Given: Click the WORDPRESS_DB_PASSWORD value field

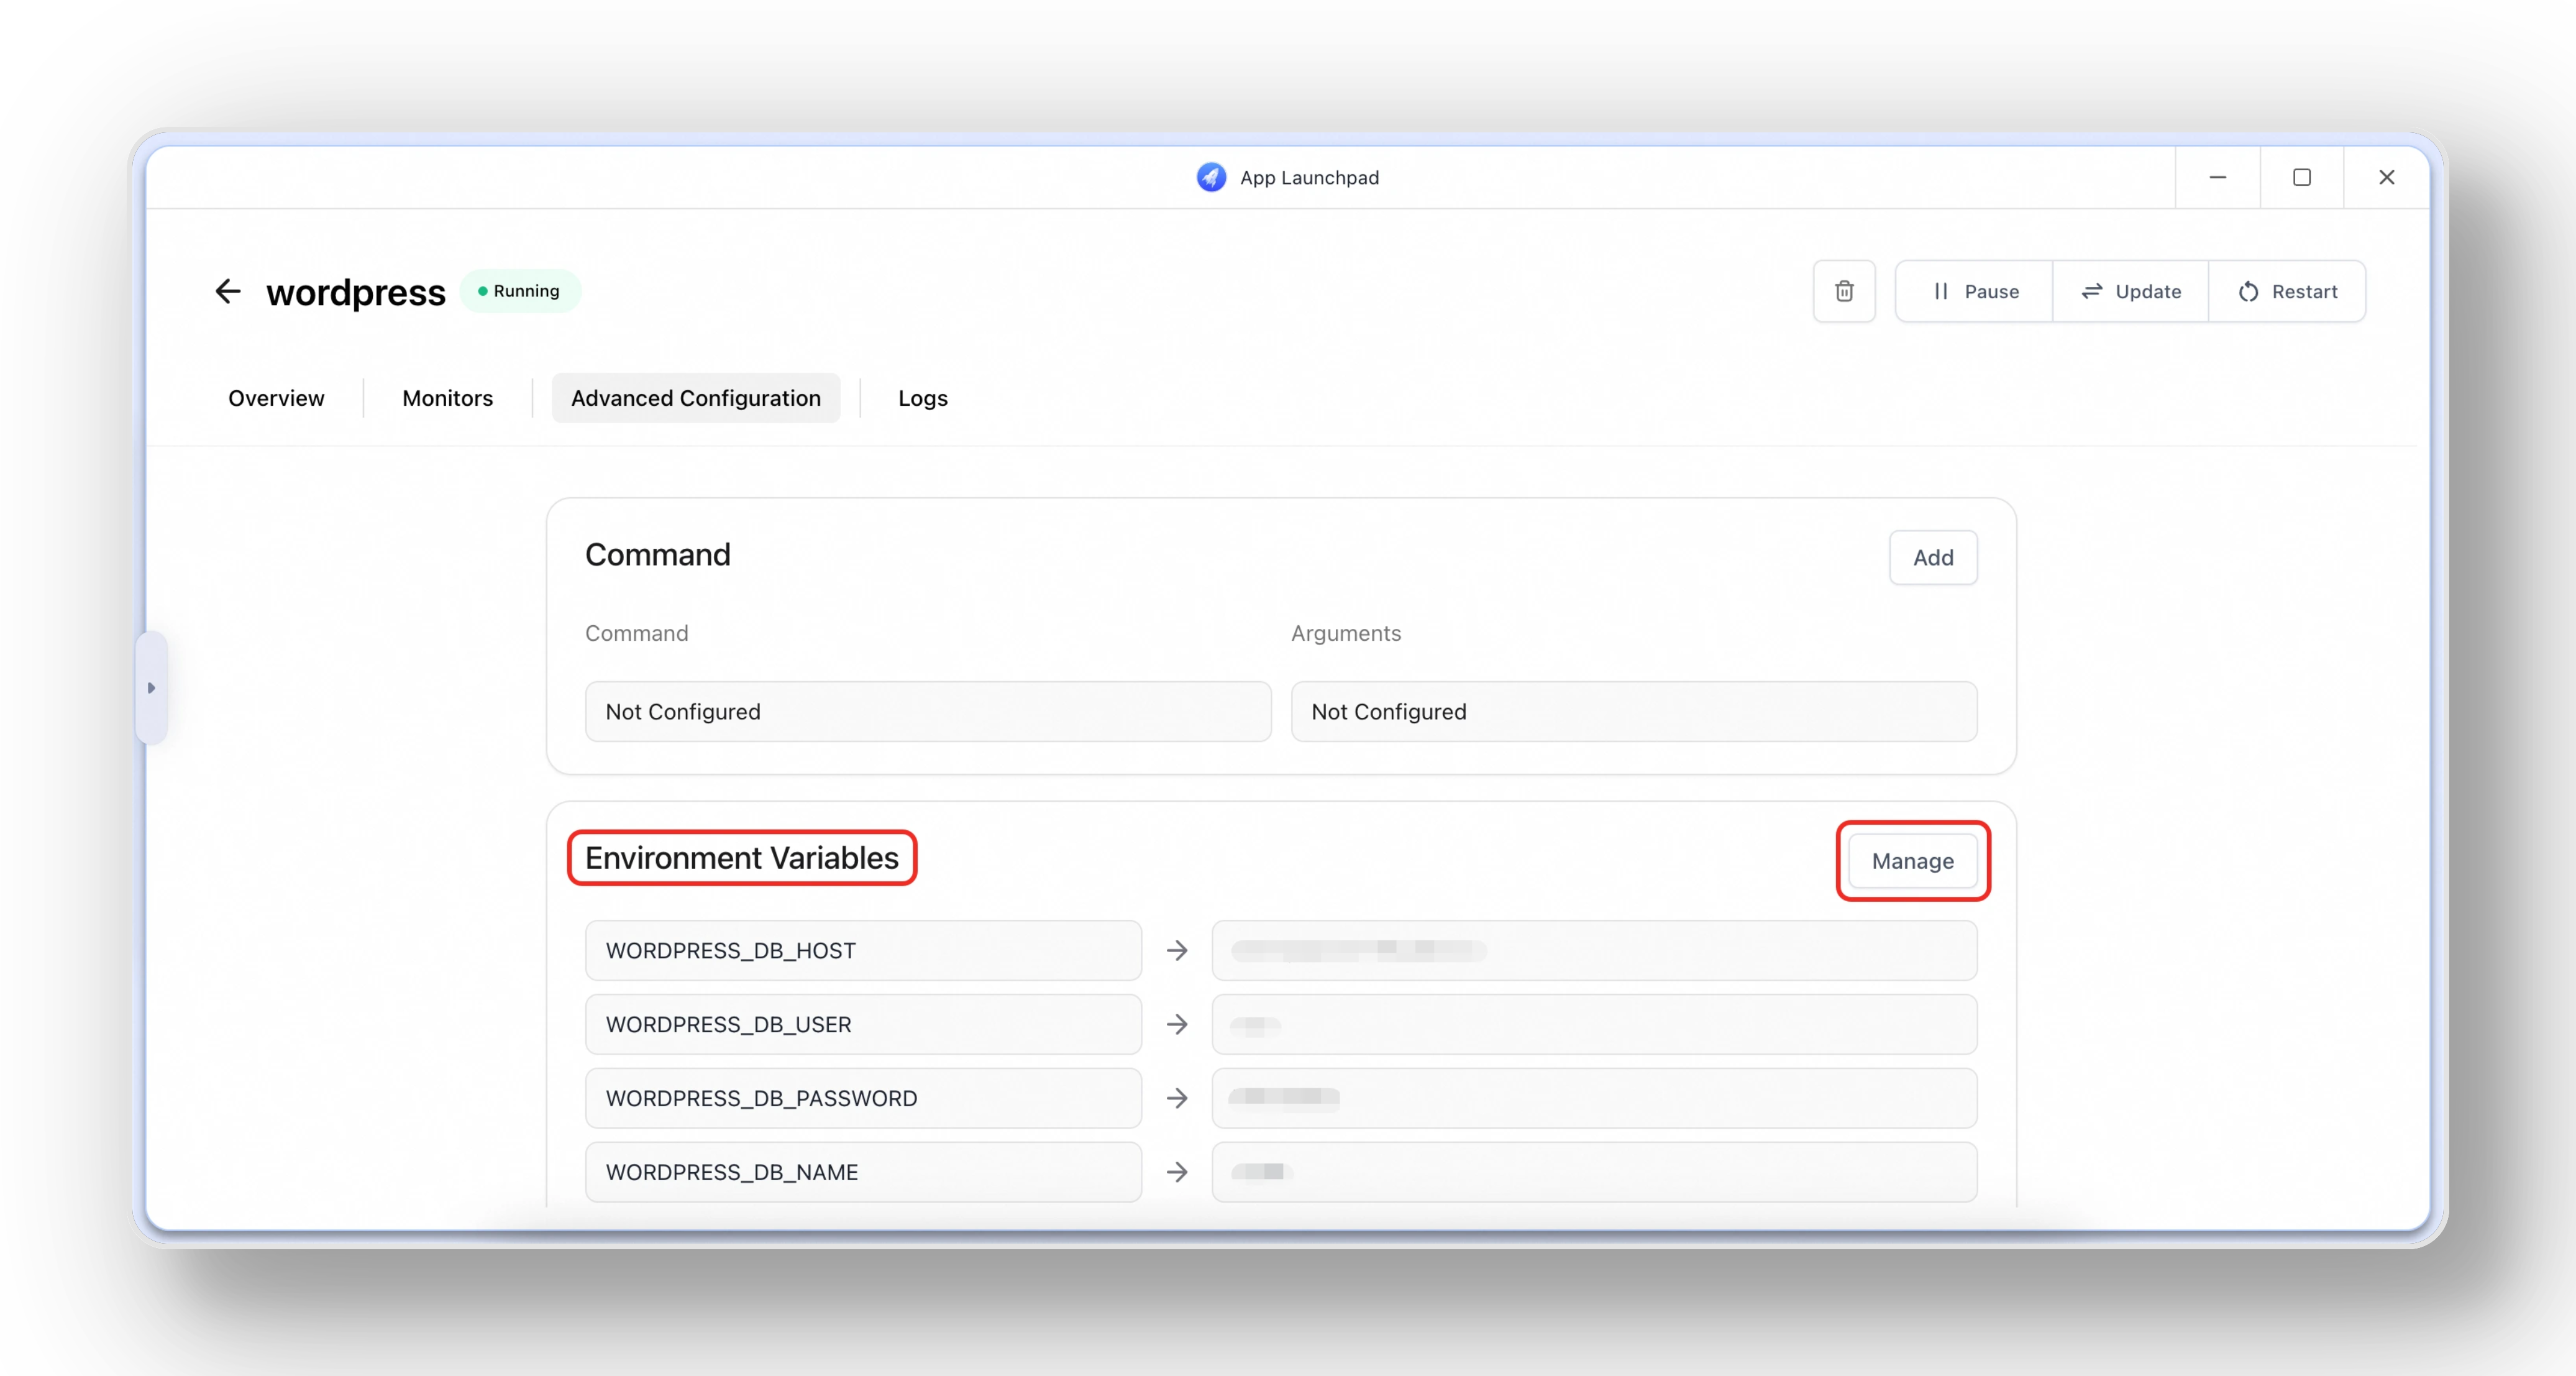Looking at the screenshot, I should (x=1594, y=1098).
